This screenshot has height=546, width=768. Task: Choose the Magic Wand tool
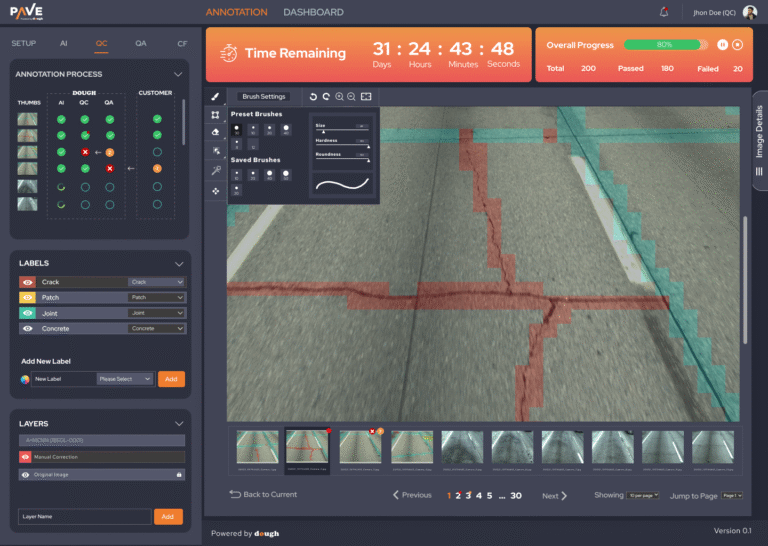pyautogui.click(x=216, y=170)
